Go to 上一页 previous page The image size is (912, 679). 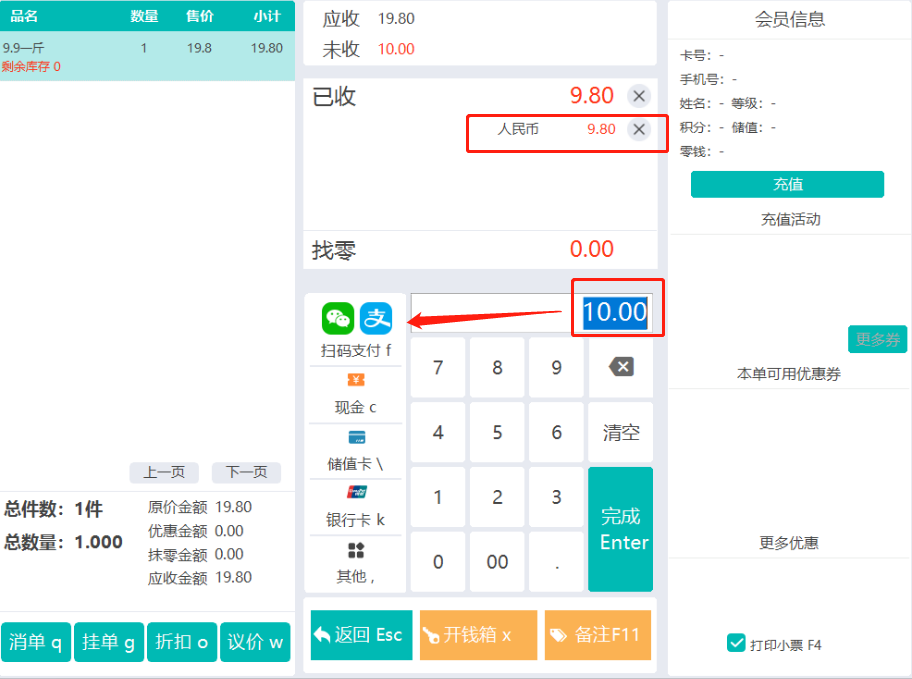tap(164, 472)
